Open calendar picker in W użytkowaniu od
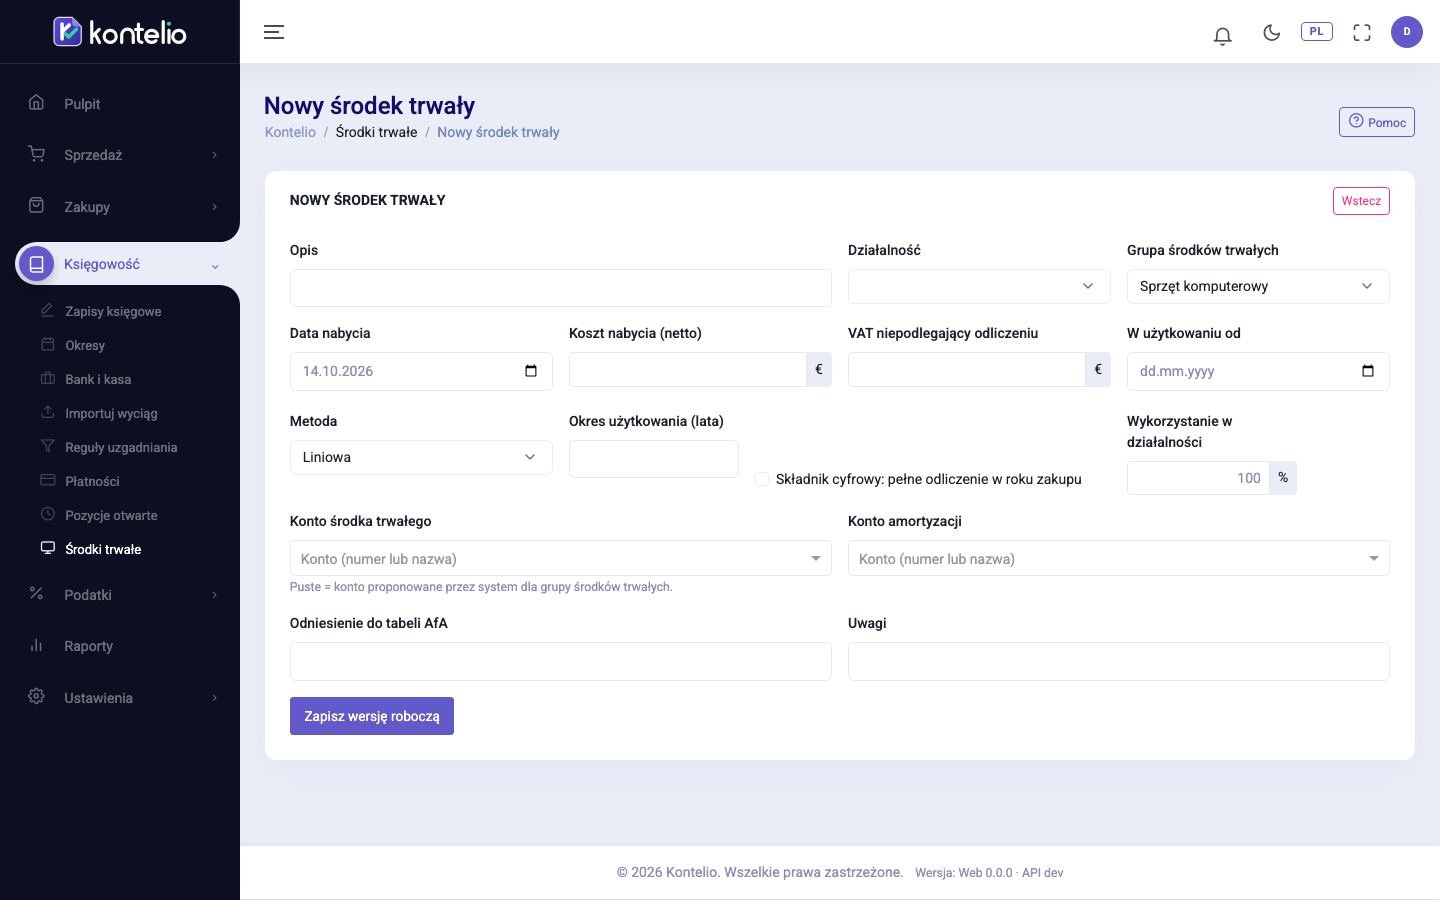The width and height of the screenshot is (1440, 900). click(x=1368, y=371)
